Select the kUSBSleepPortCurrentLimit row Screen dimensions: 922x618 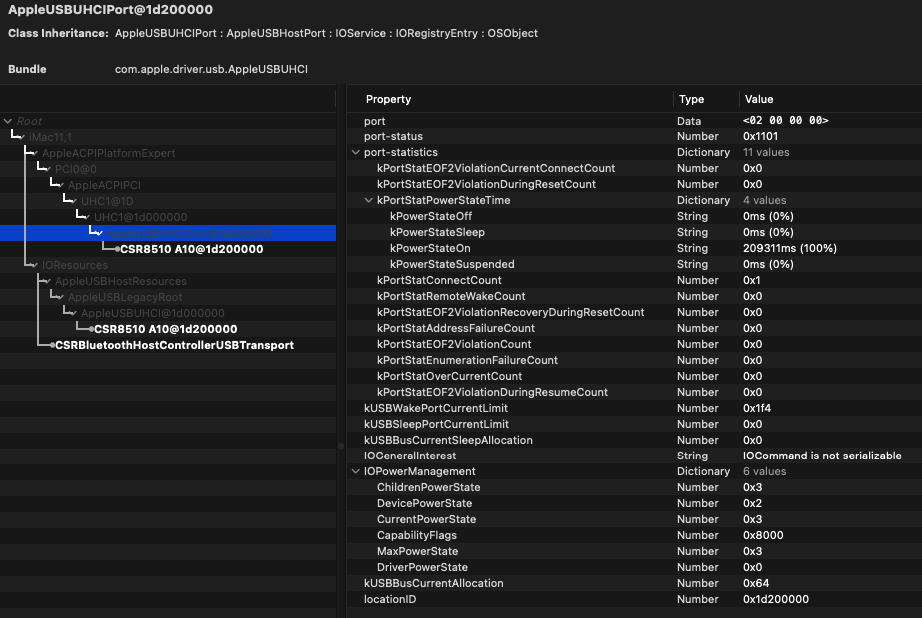pos(634,424)
